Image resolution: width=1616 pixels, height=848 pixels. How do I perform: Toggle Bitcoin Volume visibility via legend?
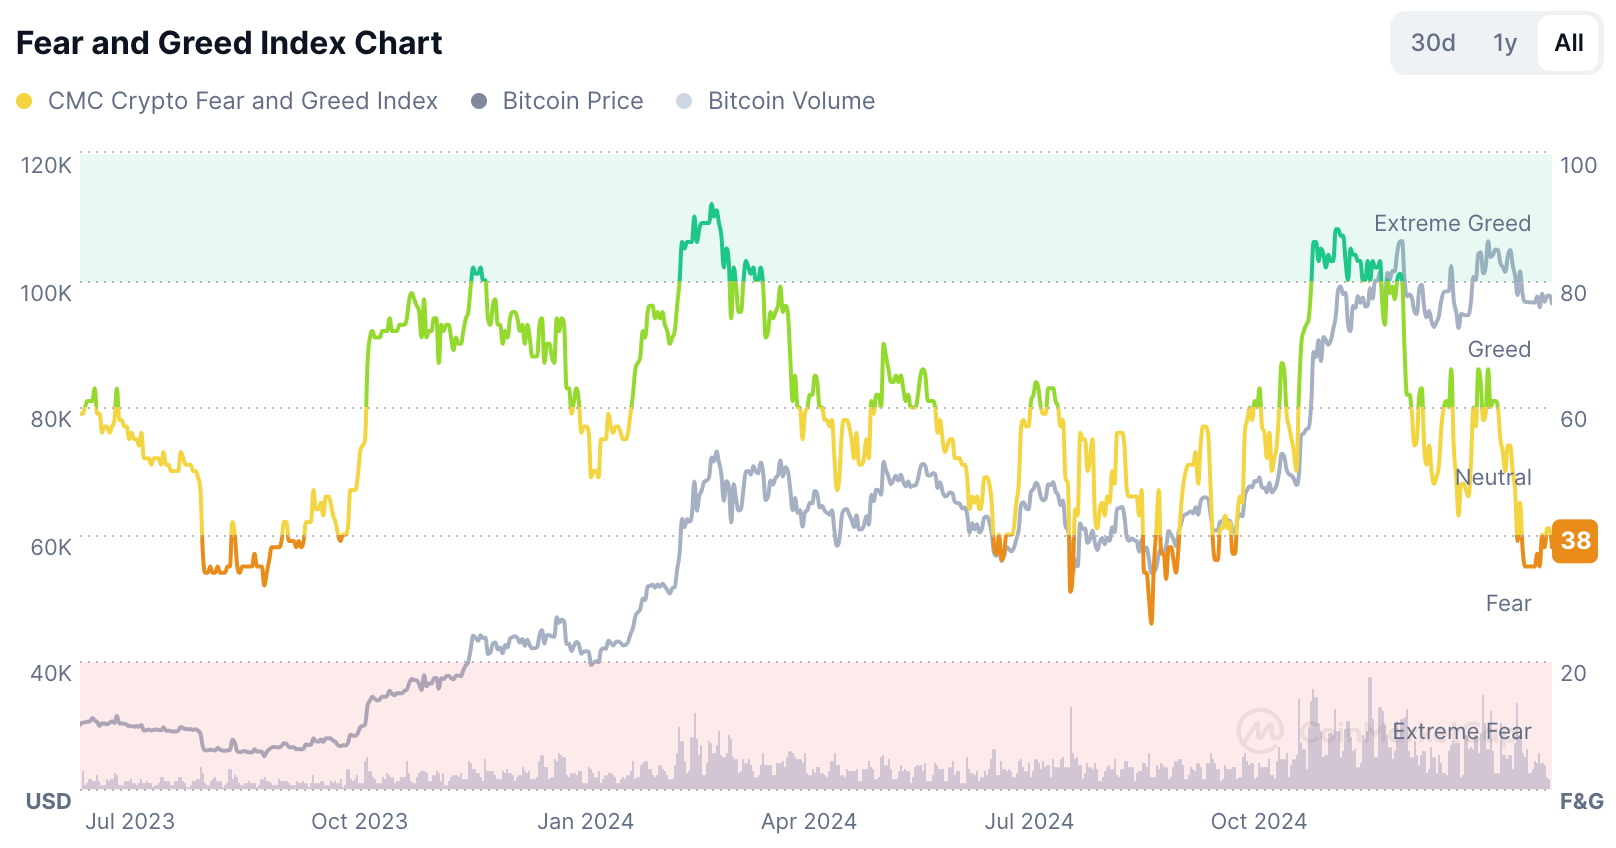pyautogui.click(x=790, y=100)
